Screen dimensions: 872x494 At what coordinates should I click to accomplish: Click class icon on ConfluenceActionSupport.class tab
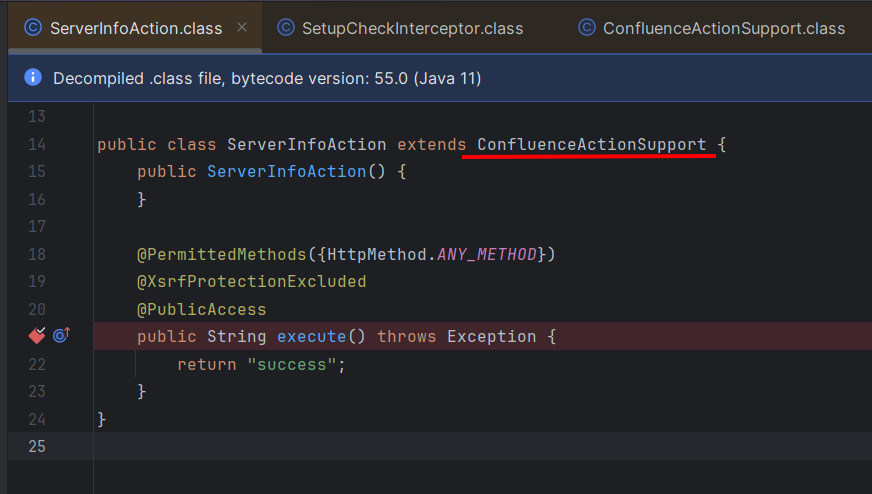point(587,27)
